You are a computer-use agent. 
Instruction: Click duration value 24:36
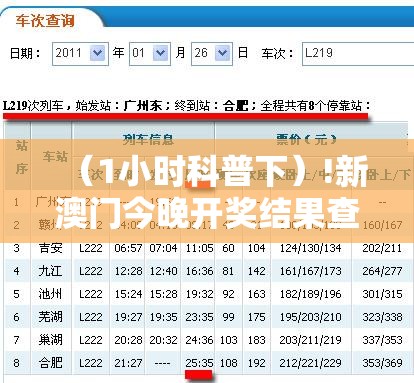click(x=199, y=340)
